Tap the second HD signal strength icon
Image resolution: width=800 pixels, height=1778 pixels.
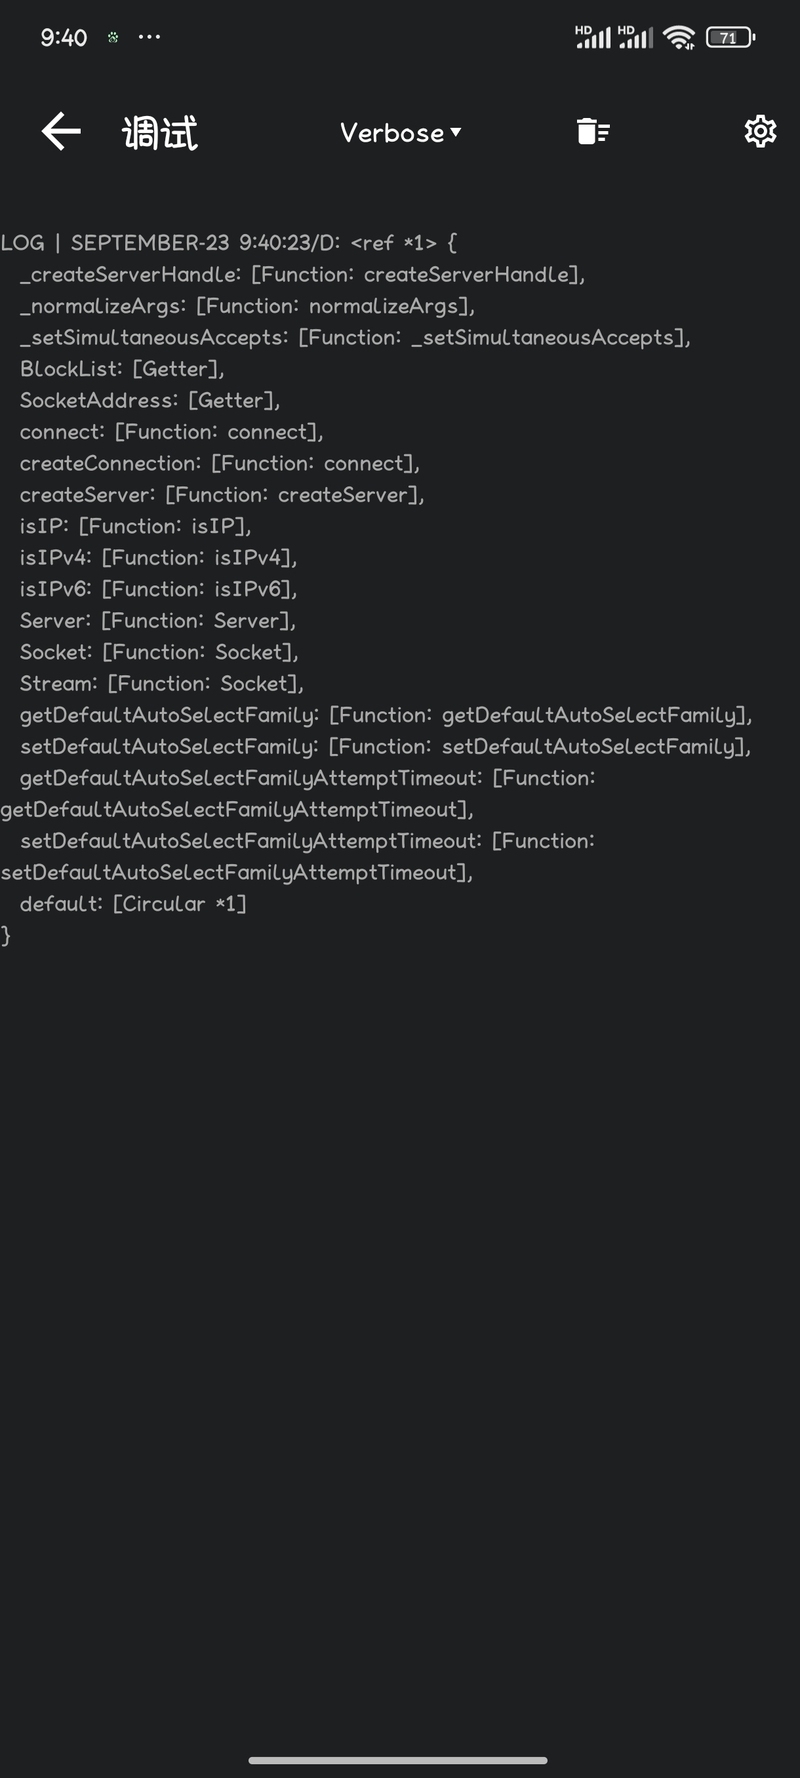[x=636, y=37]
